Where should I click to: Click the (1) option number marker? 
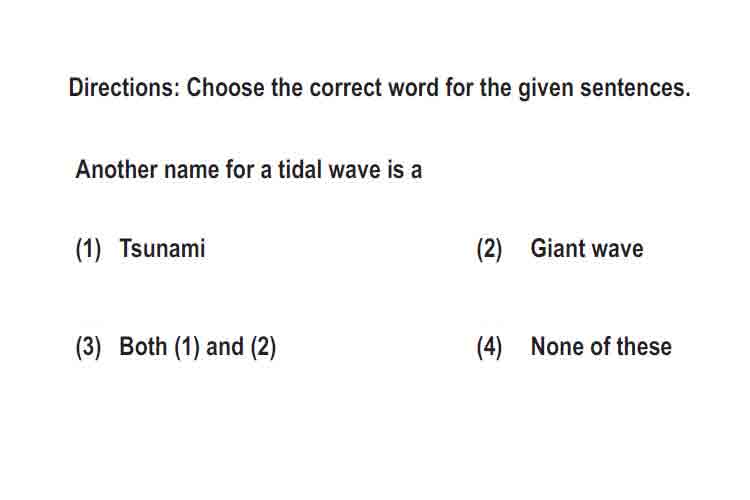tap(88, 249)
